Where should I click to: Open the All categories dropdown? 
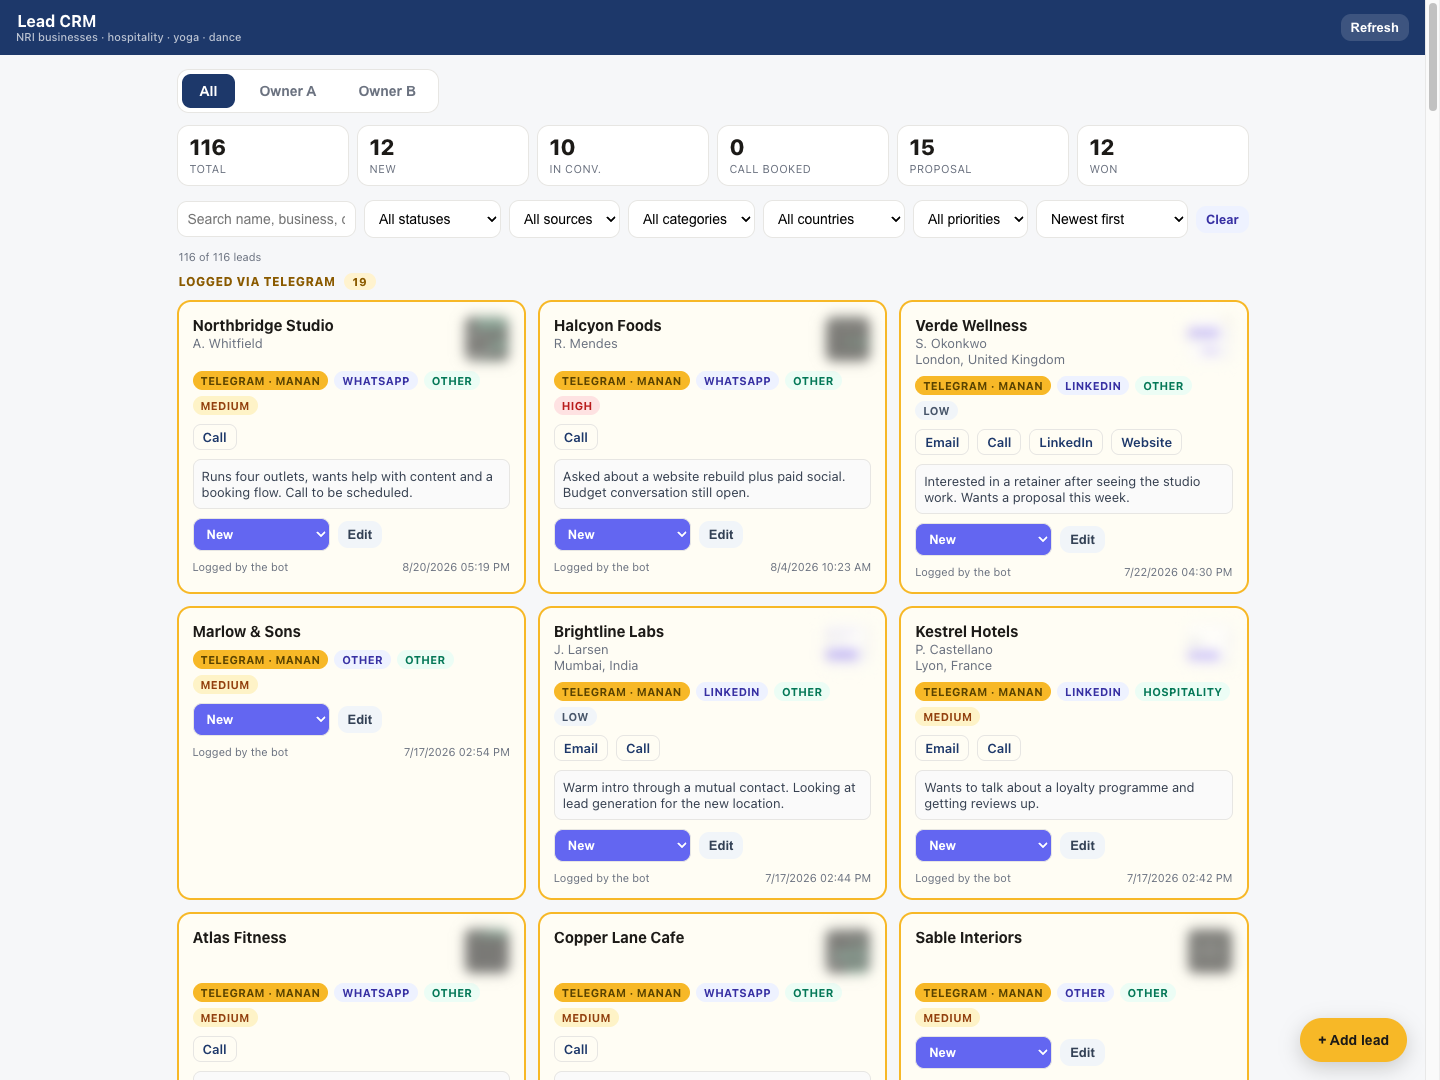click(x=691, y=219)
